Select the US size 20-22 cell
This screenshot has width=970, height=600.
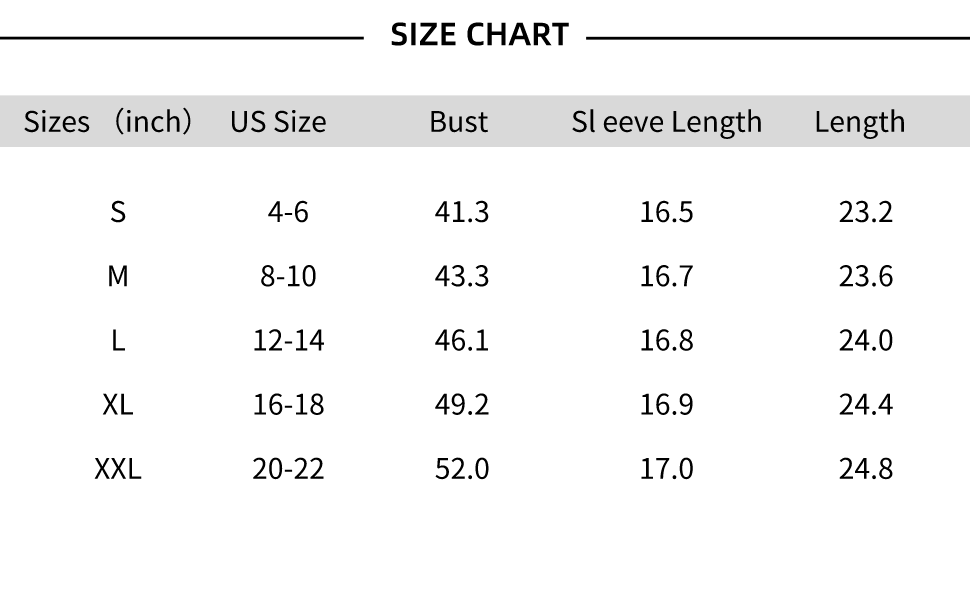(288, 468)
